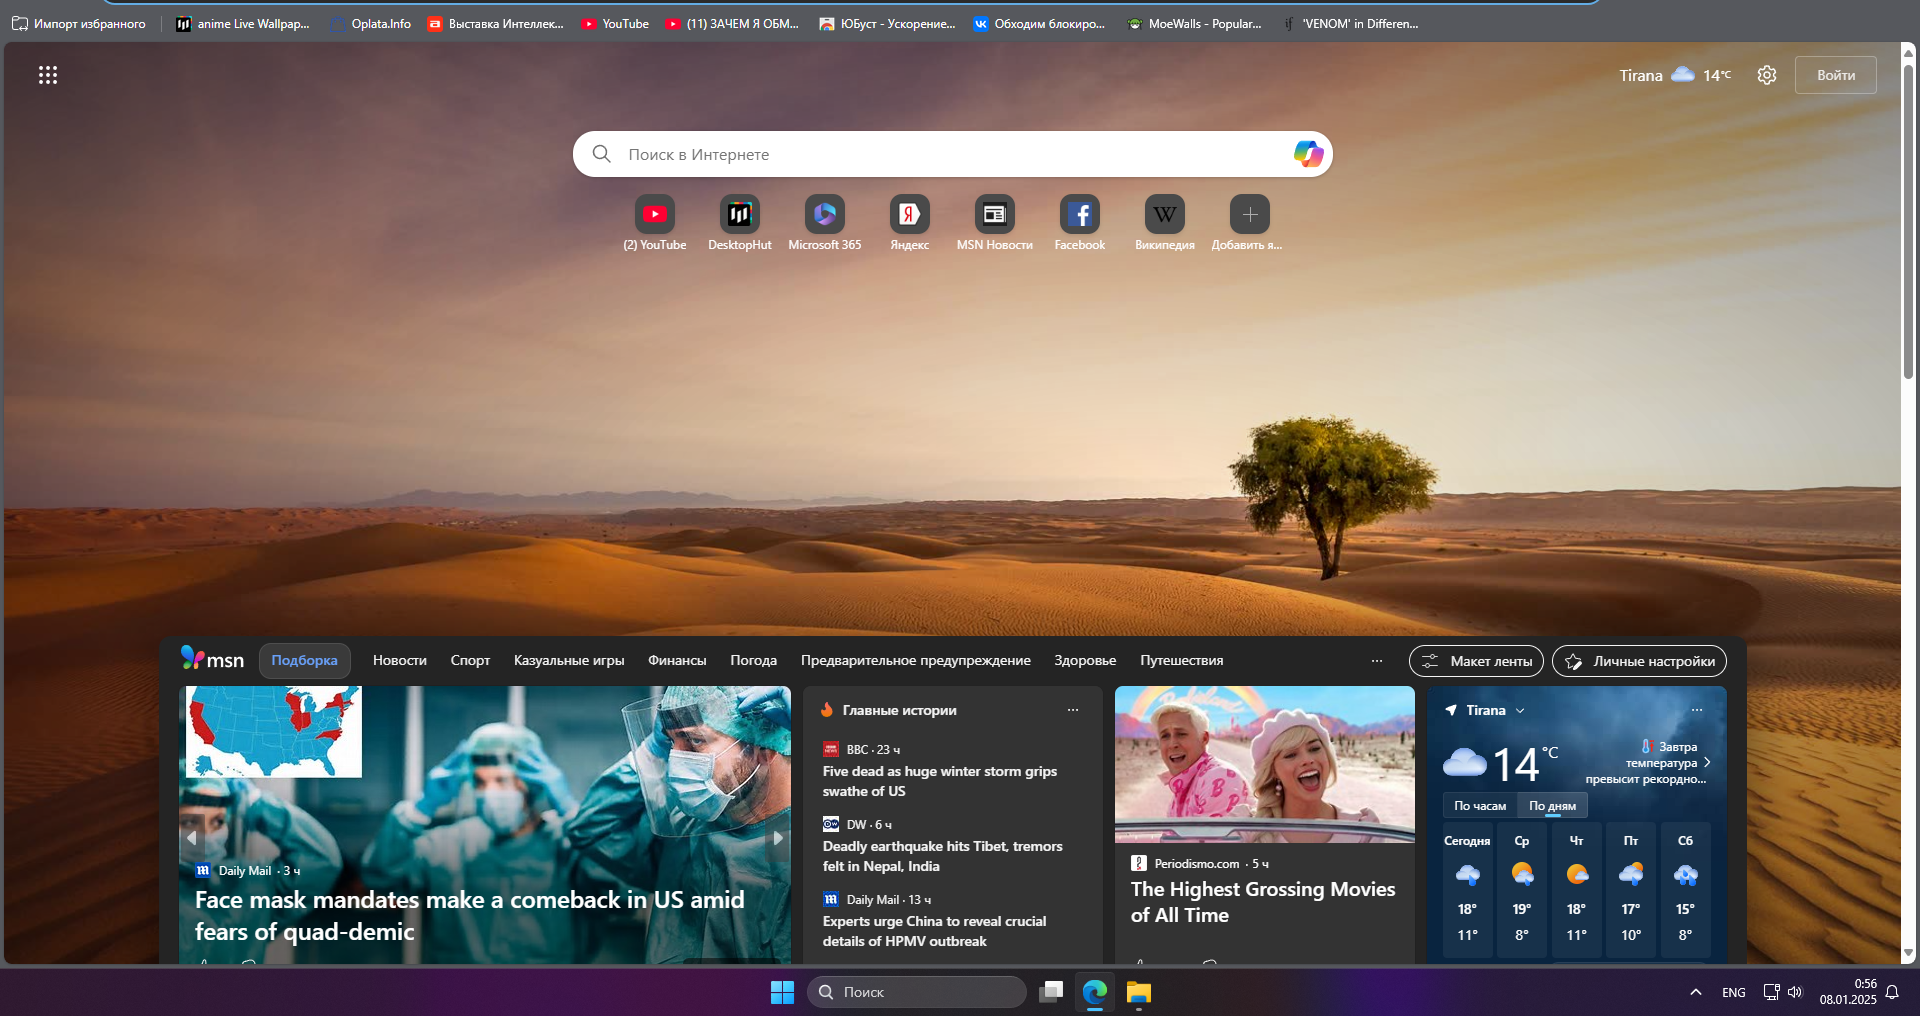Viewport: 1920px width, 1016px height.
Task: Open Макет ленты layout button
Action: [1476, 661]
